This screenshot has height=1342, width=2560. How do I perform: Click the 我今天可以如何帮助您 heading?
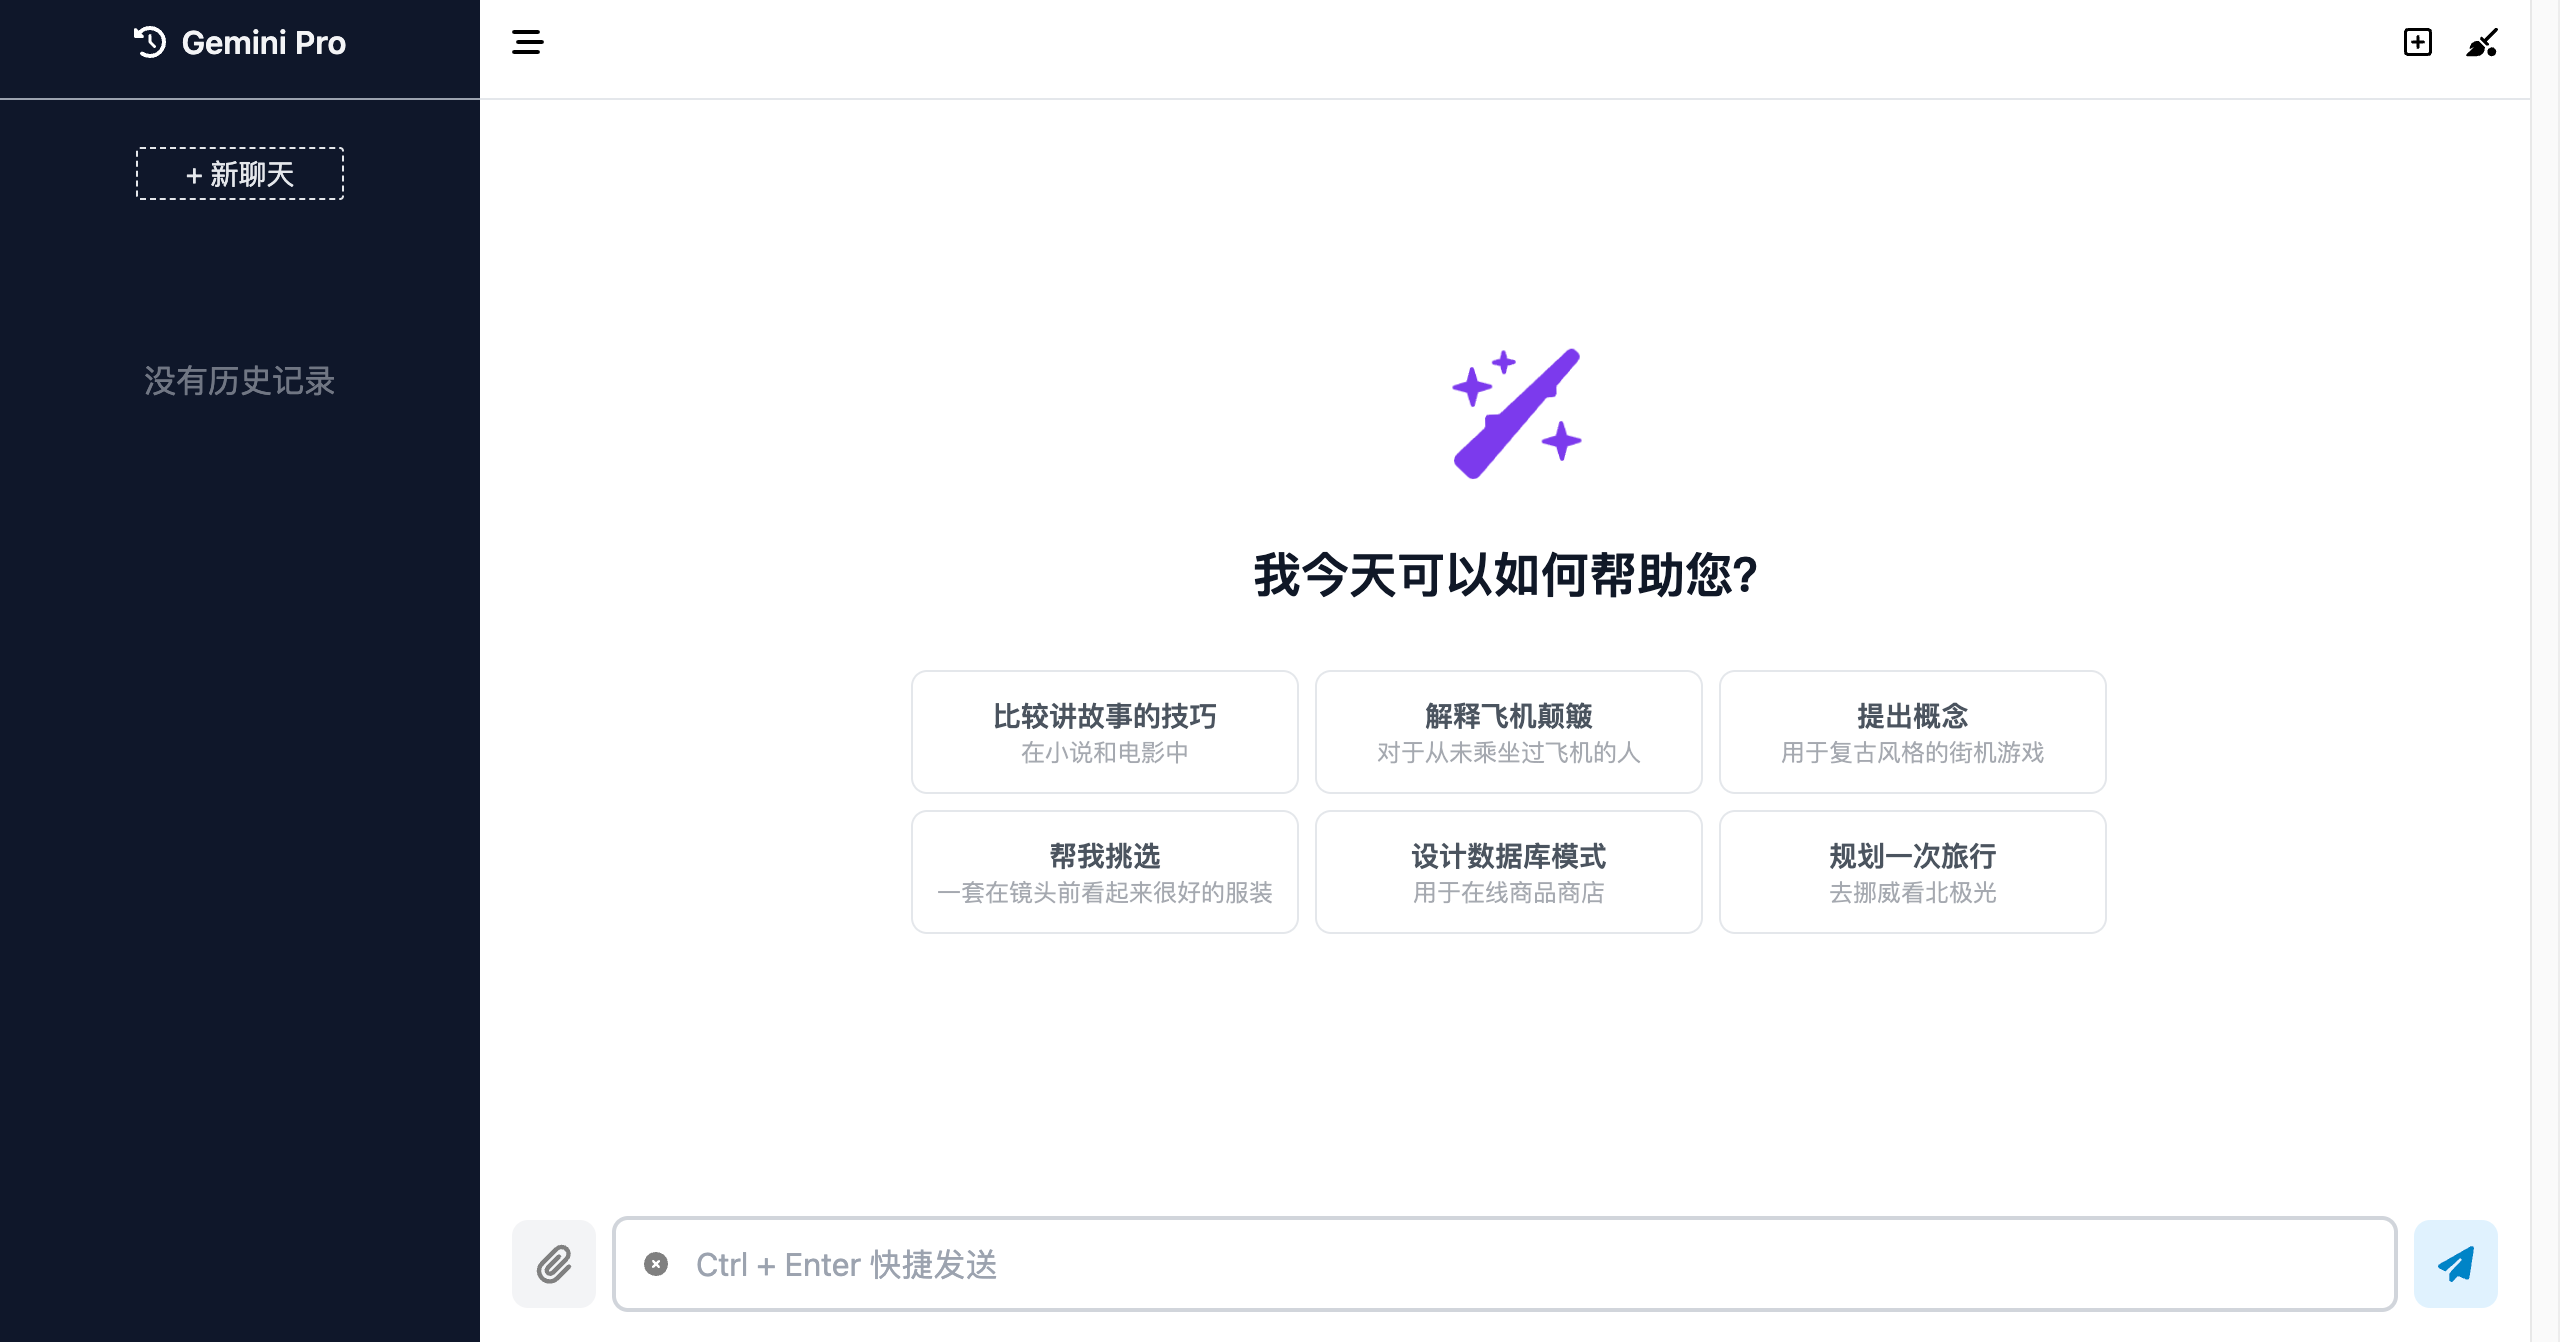(1506, 576)
